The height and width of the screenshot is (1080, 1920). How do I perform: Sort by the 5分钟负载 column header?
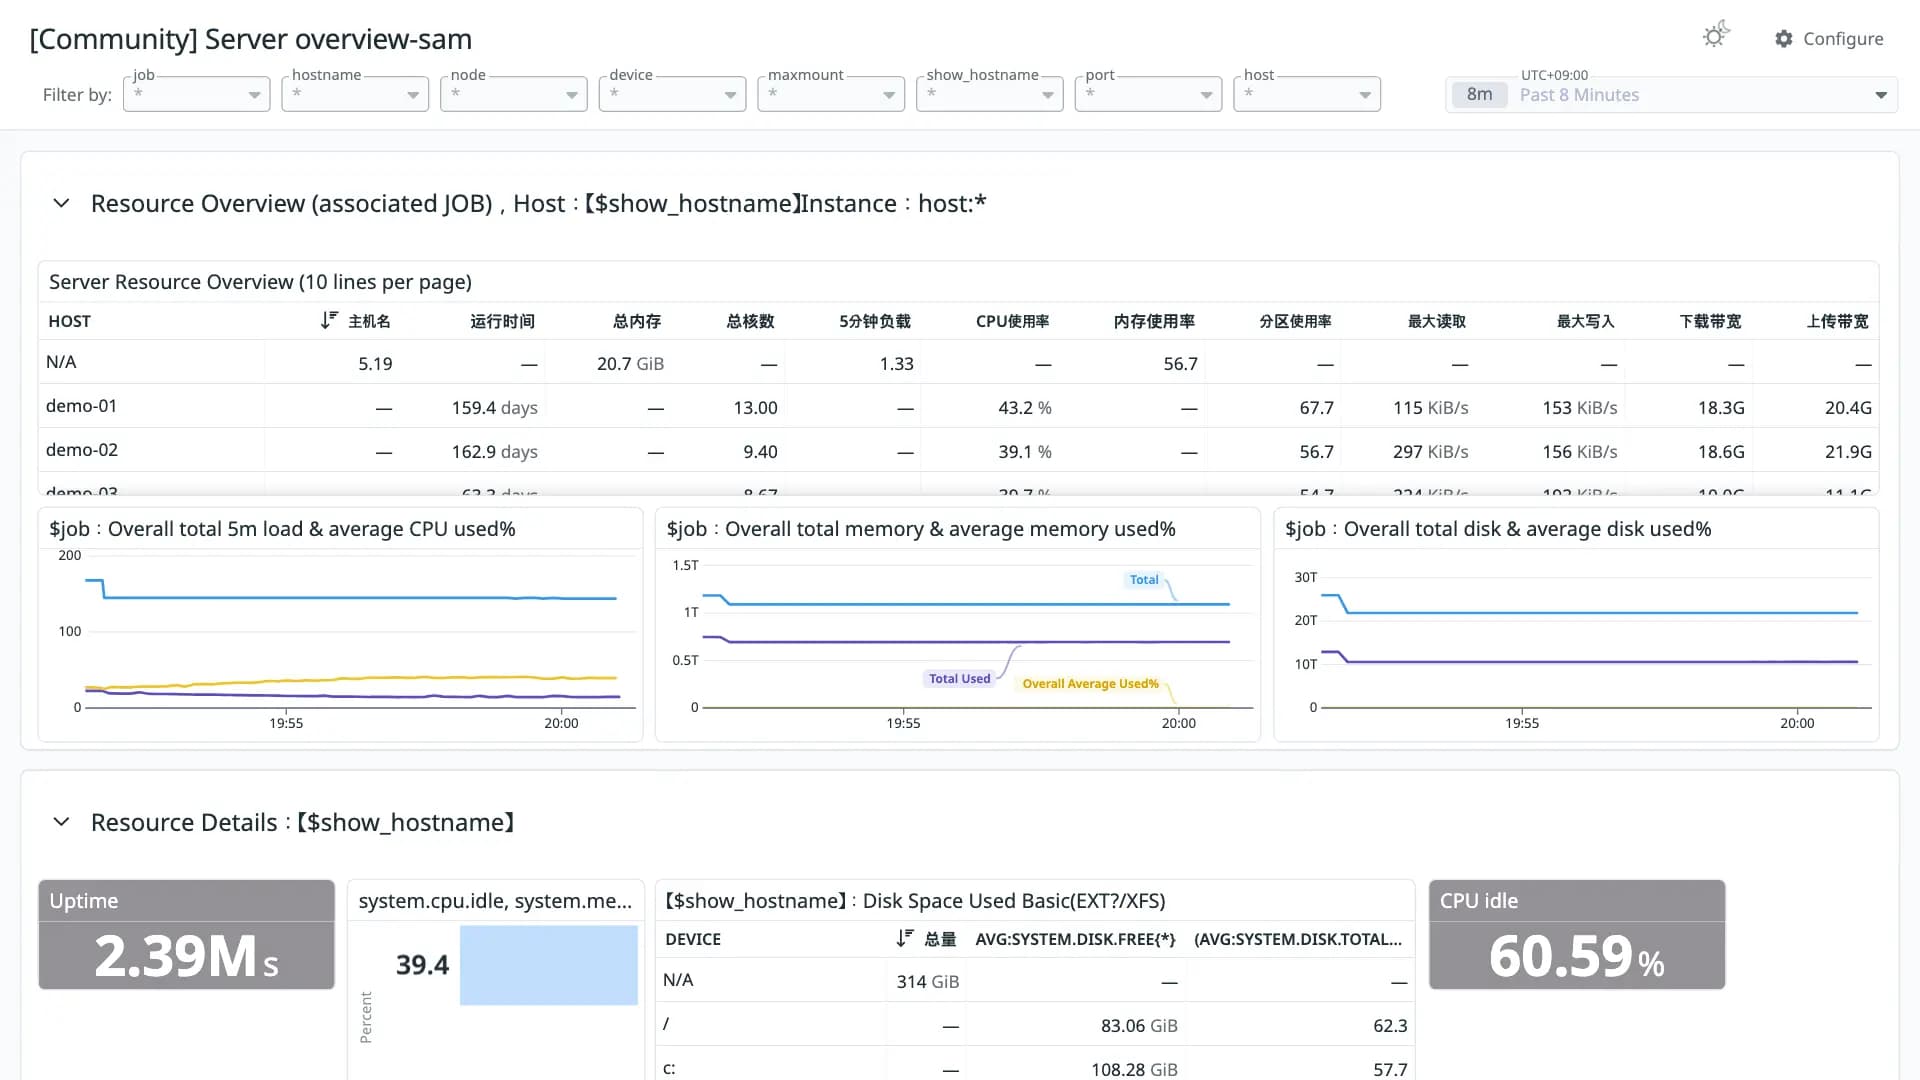pos(874,321)
